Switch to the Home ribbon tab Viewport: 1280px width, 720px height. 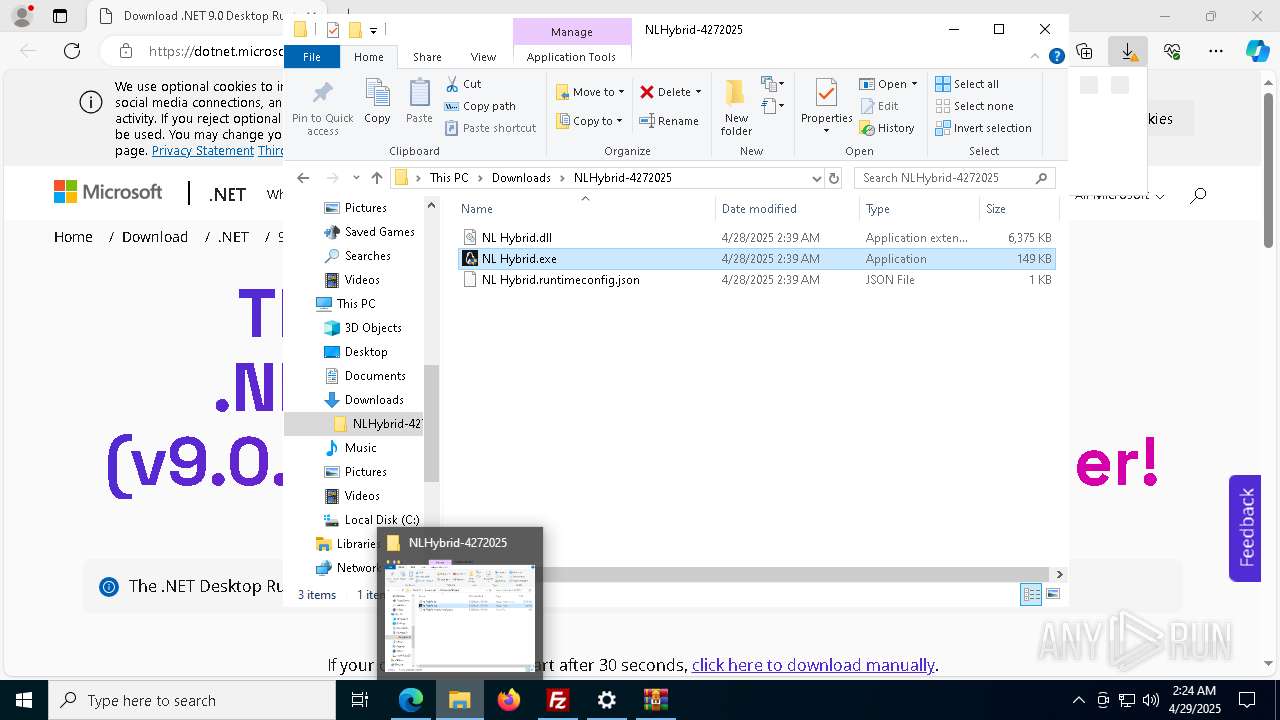coord(368,57)
